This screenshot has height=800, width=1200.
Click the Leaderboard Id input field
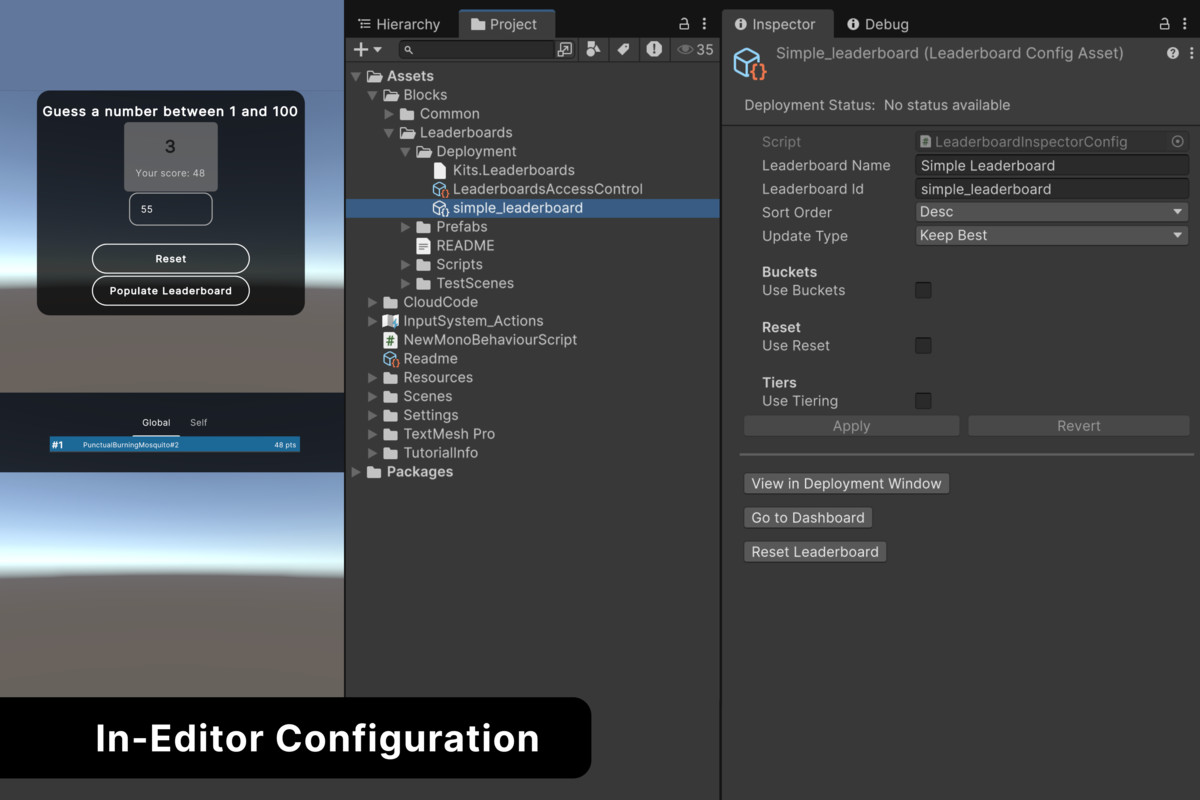pos(1052,189)
